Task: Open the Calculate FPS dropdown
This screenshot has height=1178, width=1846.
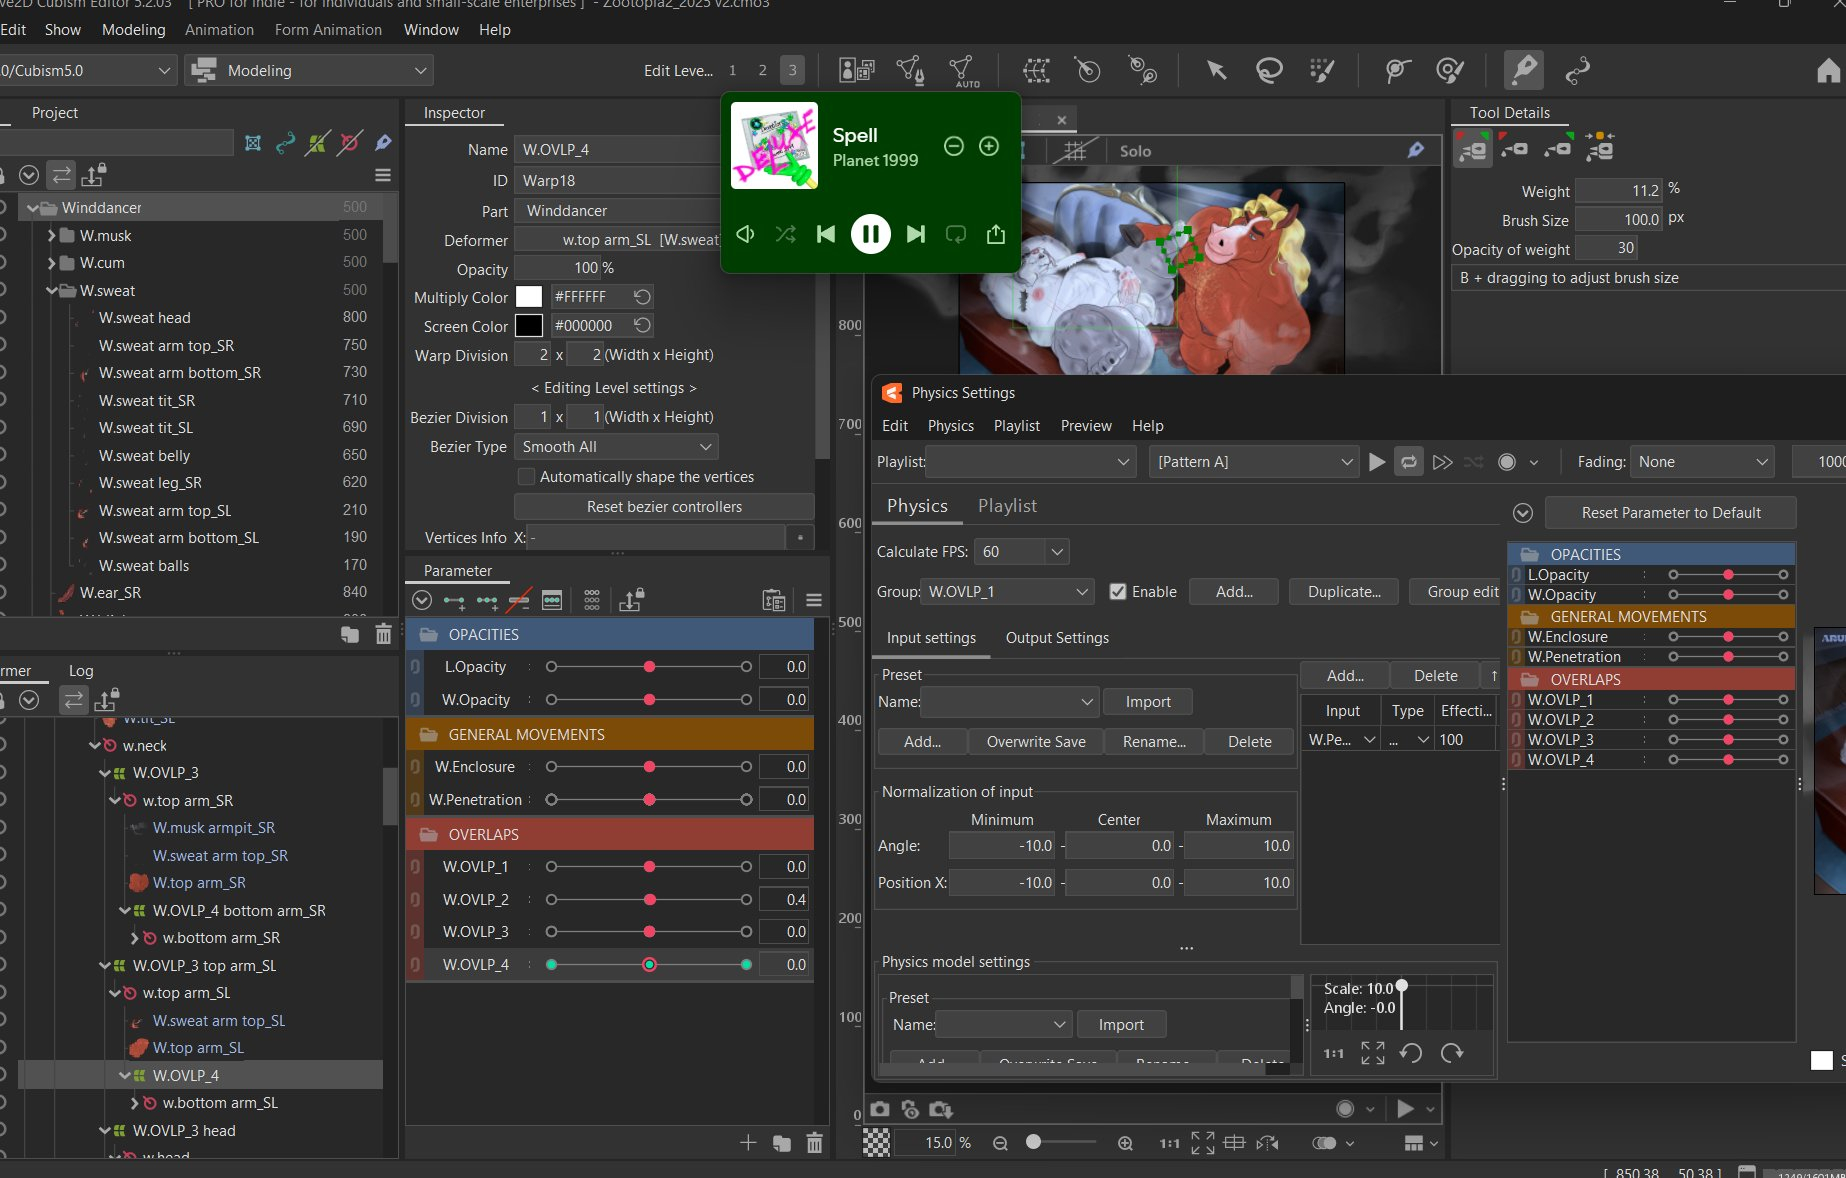Action: 1056,552
